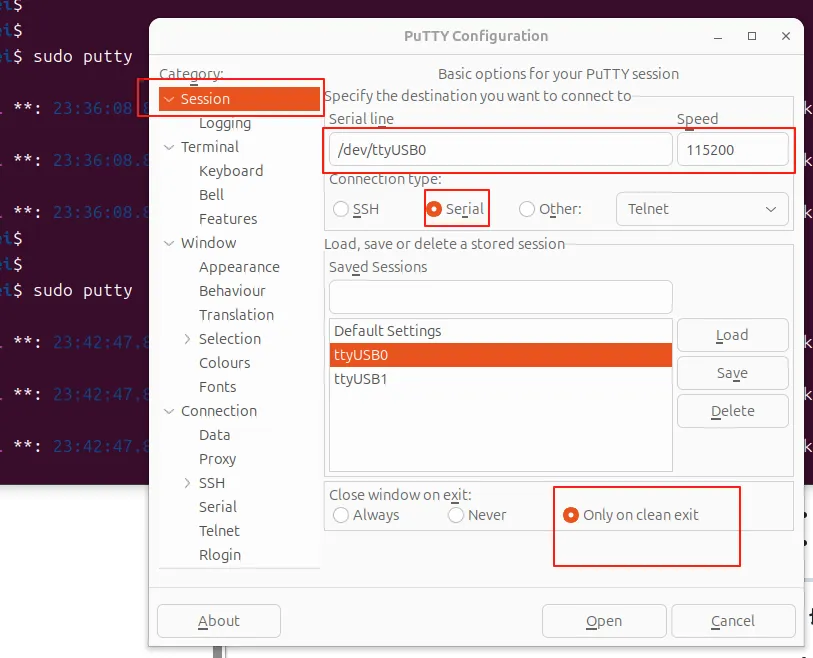Open the Proxy category
This screenshot has width=813, height=658.
[x=218, y=459]
